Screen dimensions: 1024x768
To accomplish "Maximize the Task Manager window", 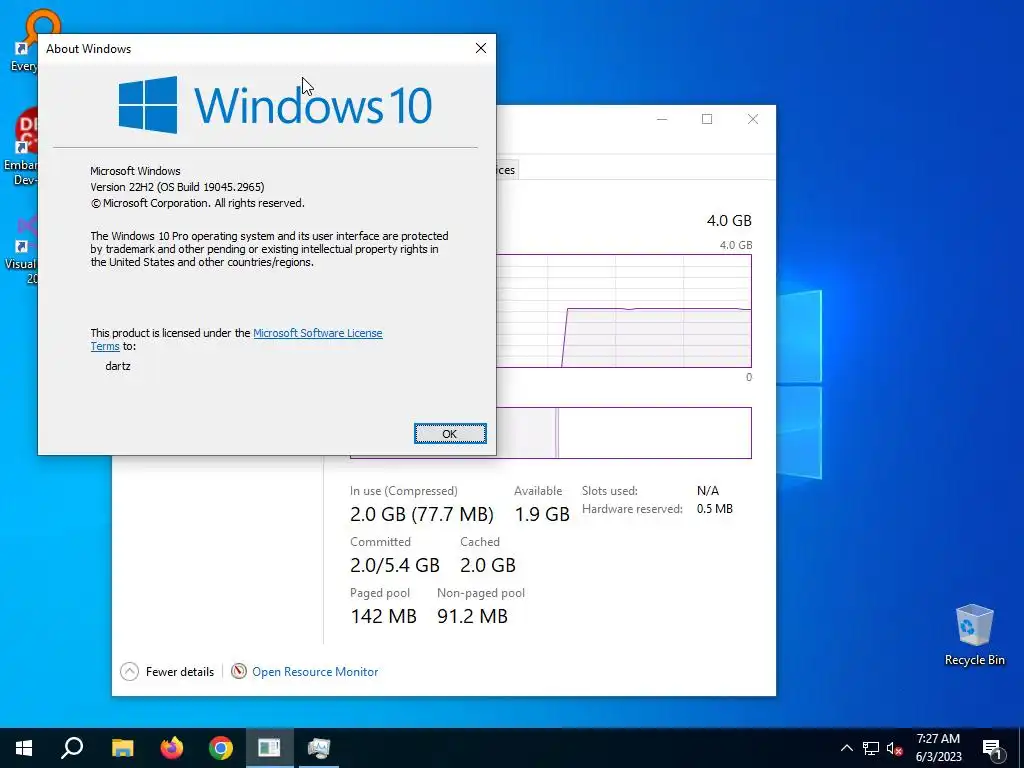I will pos(707,119).
